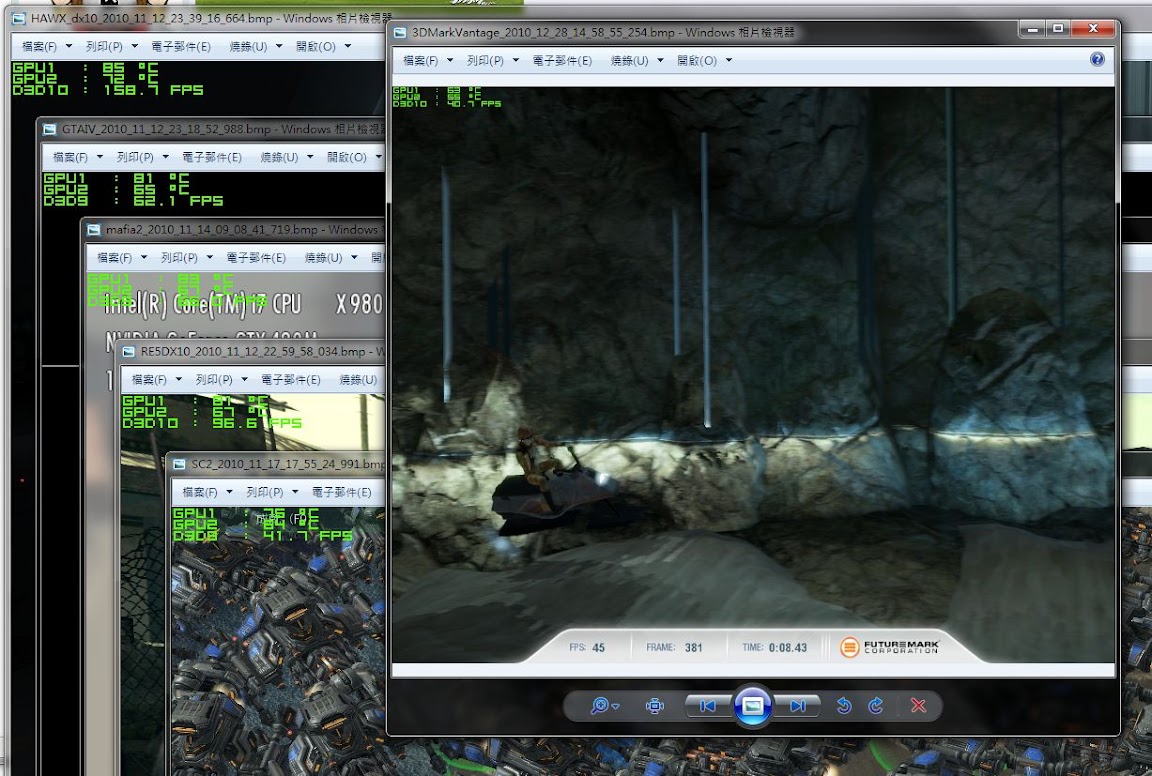Click 檔案(F) in GTAIV window
1152x776 pixels.
[70, 157]
